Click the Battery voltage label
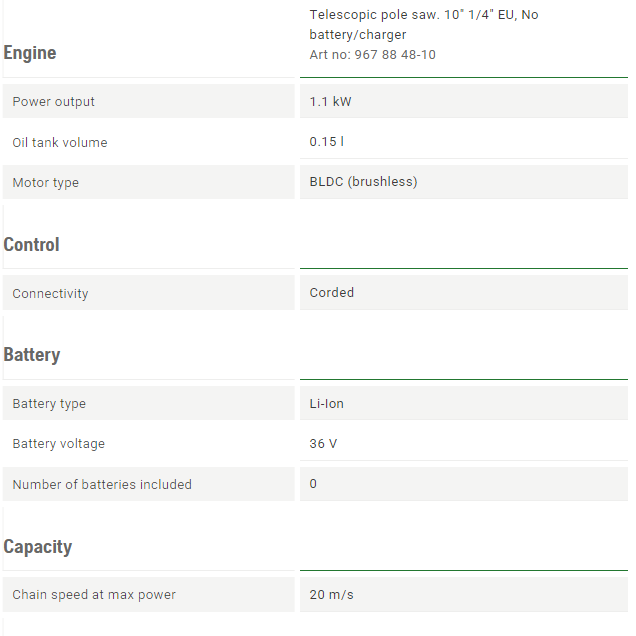 [59, 443]
